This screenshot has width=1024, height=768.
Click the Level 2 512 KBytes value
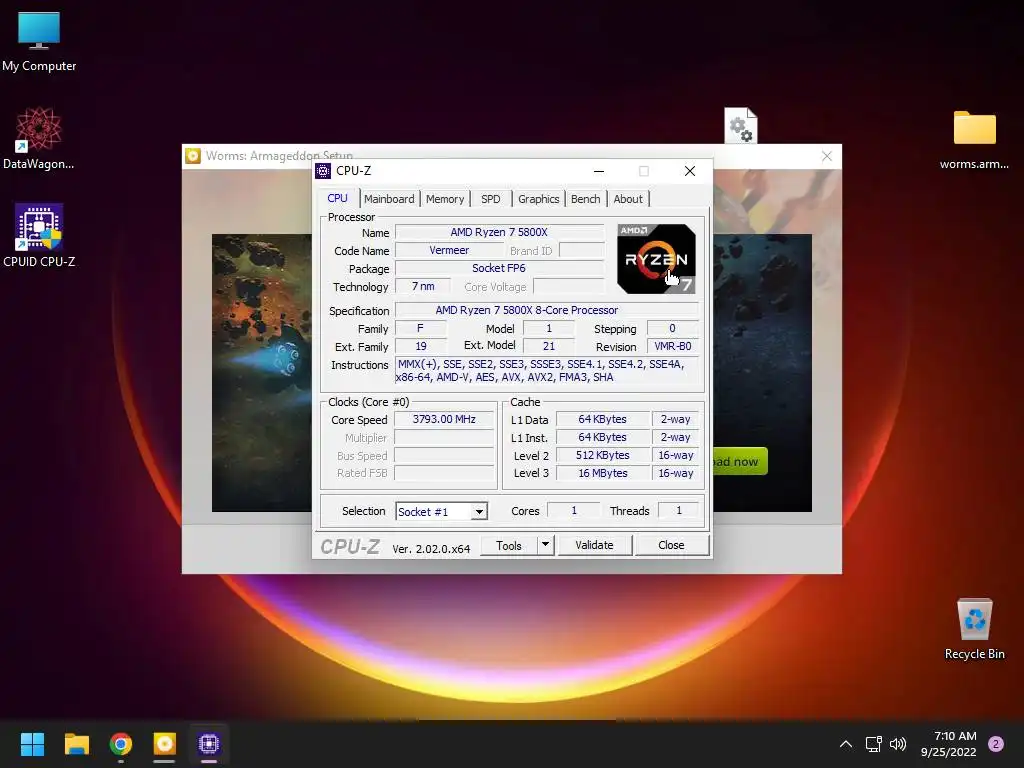coord(602,455)
